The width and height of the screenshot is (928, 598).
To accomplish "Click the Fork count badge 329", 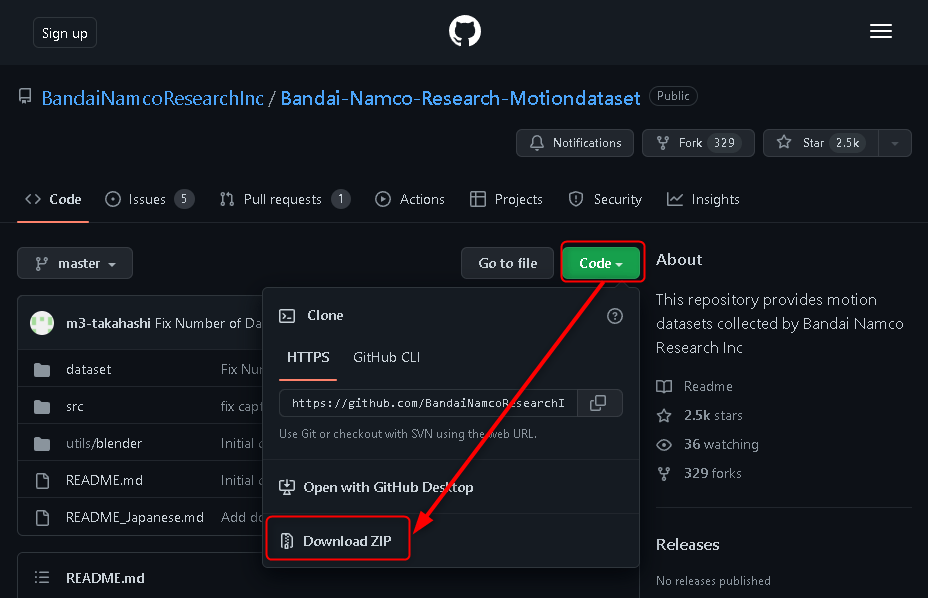I will point(724,143).
